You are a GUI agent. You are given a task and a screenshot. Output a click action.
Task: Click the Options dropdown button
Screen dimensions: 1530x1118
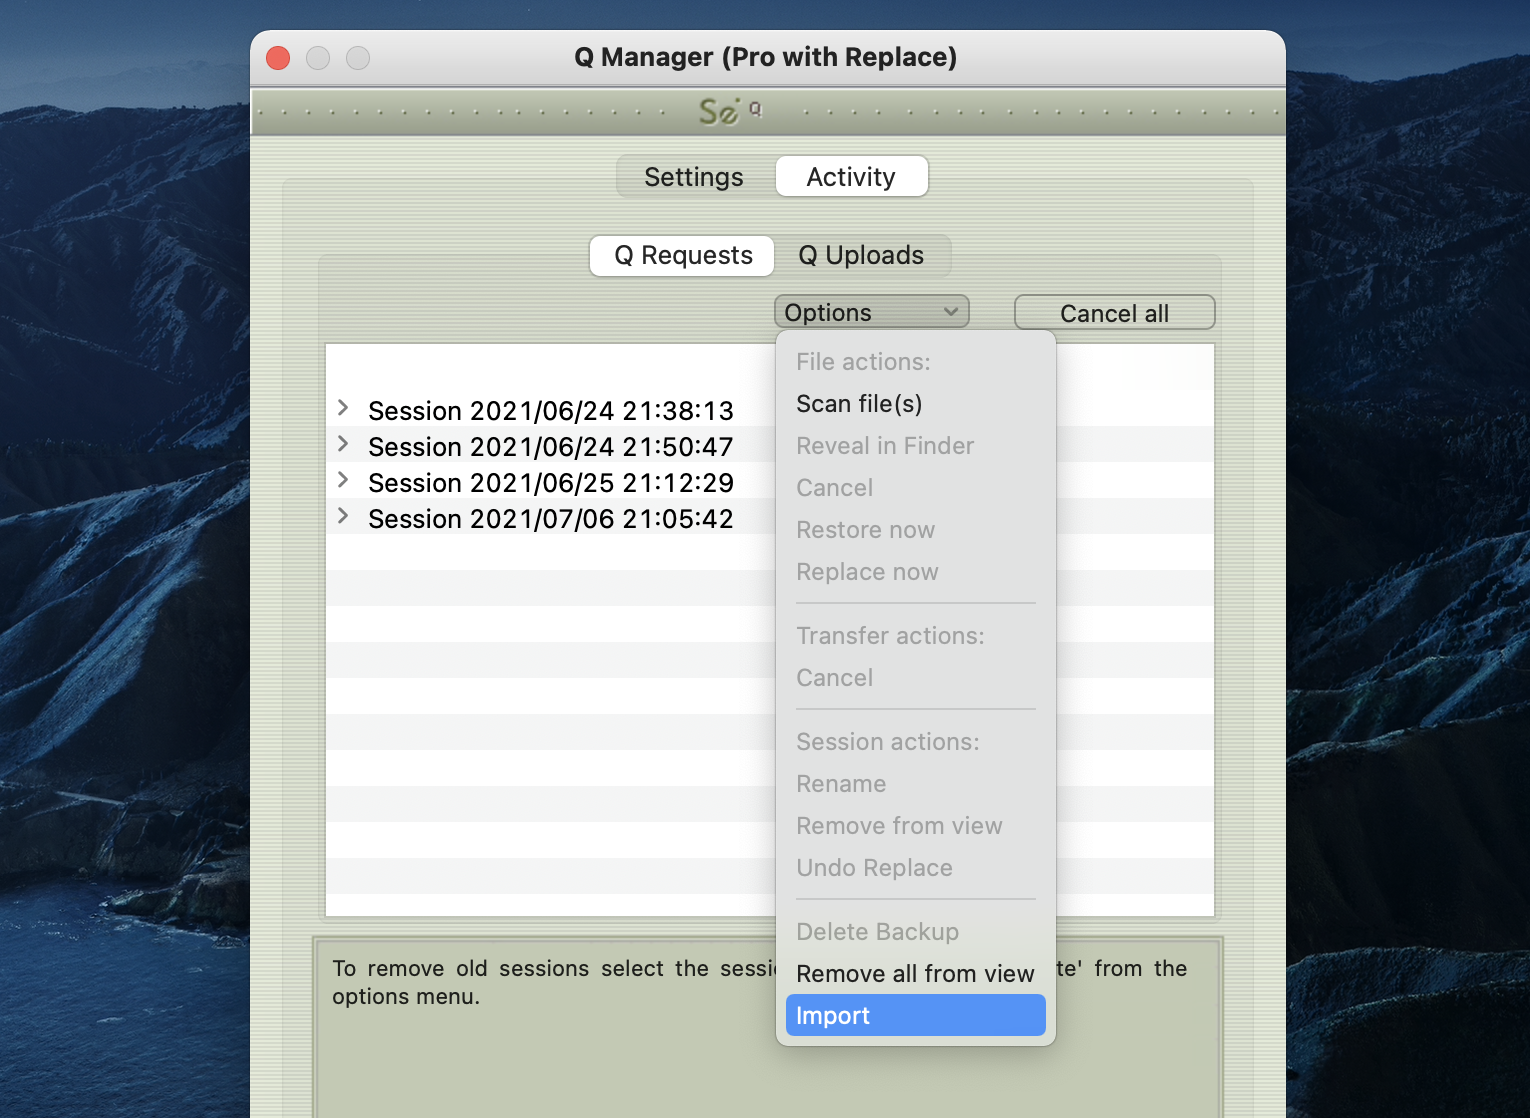[x=871, y=313]
